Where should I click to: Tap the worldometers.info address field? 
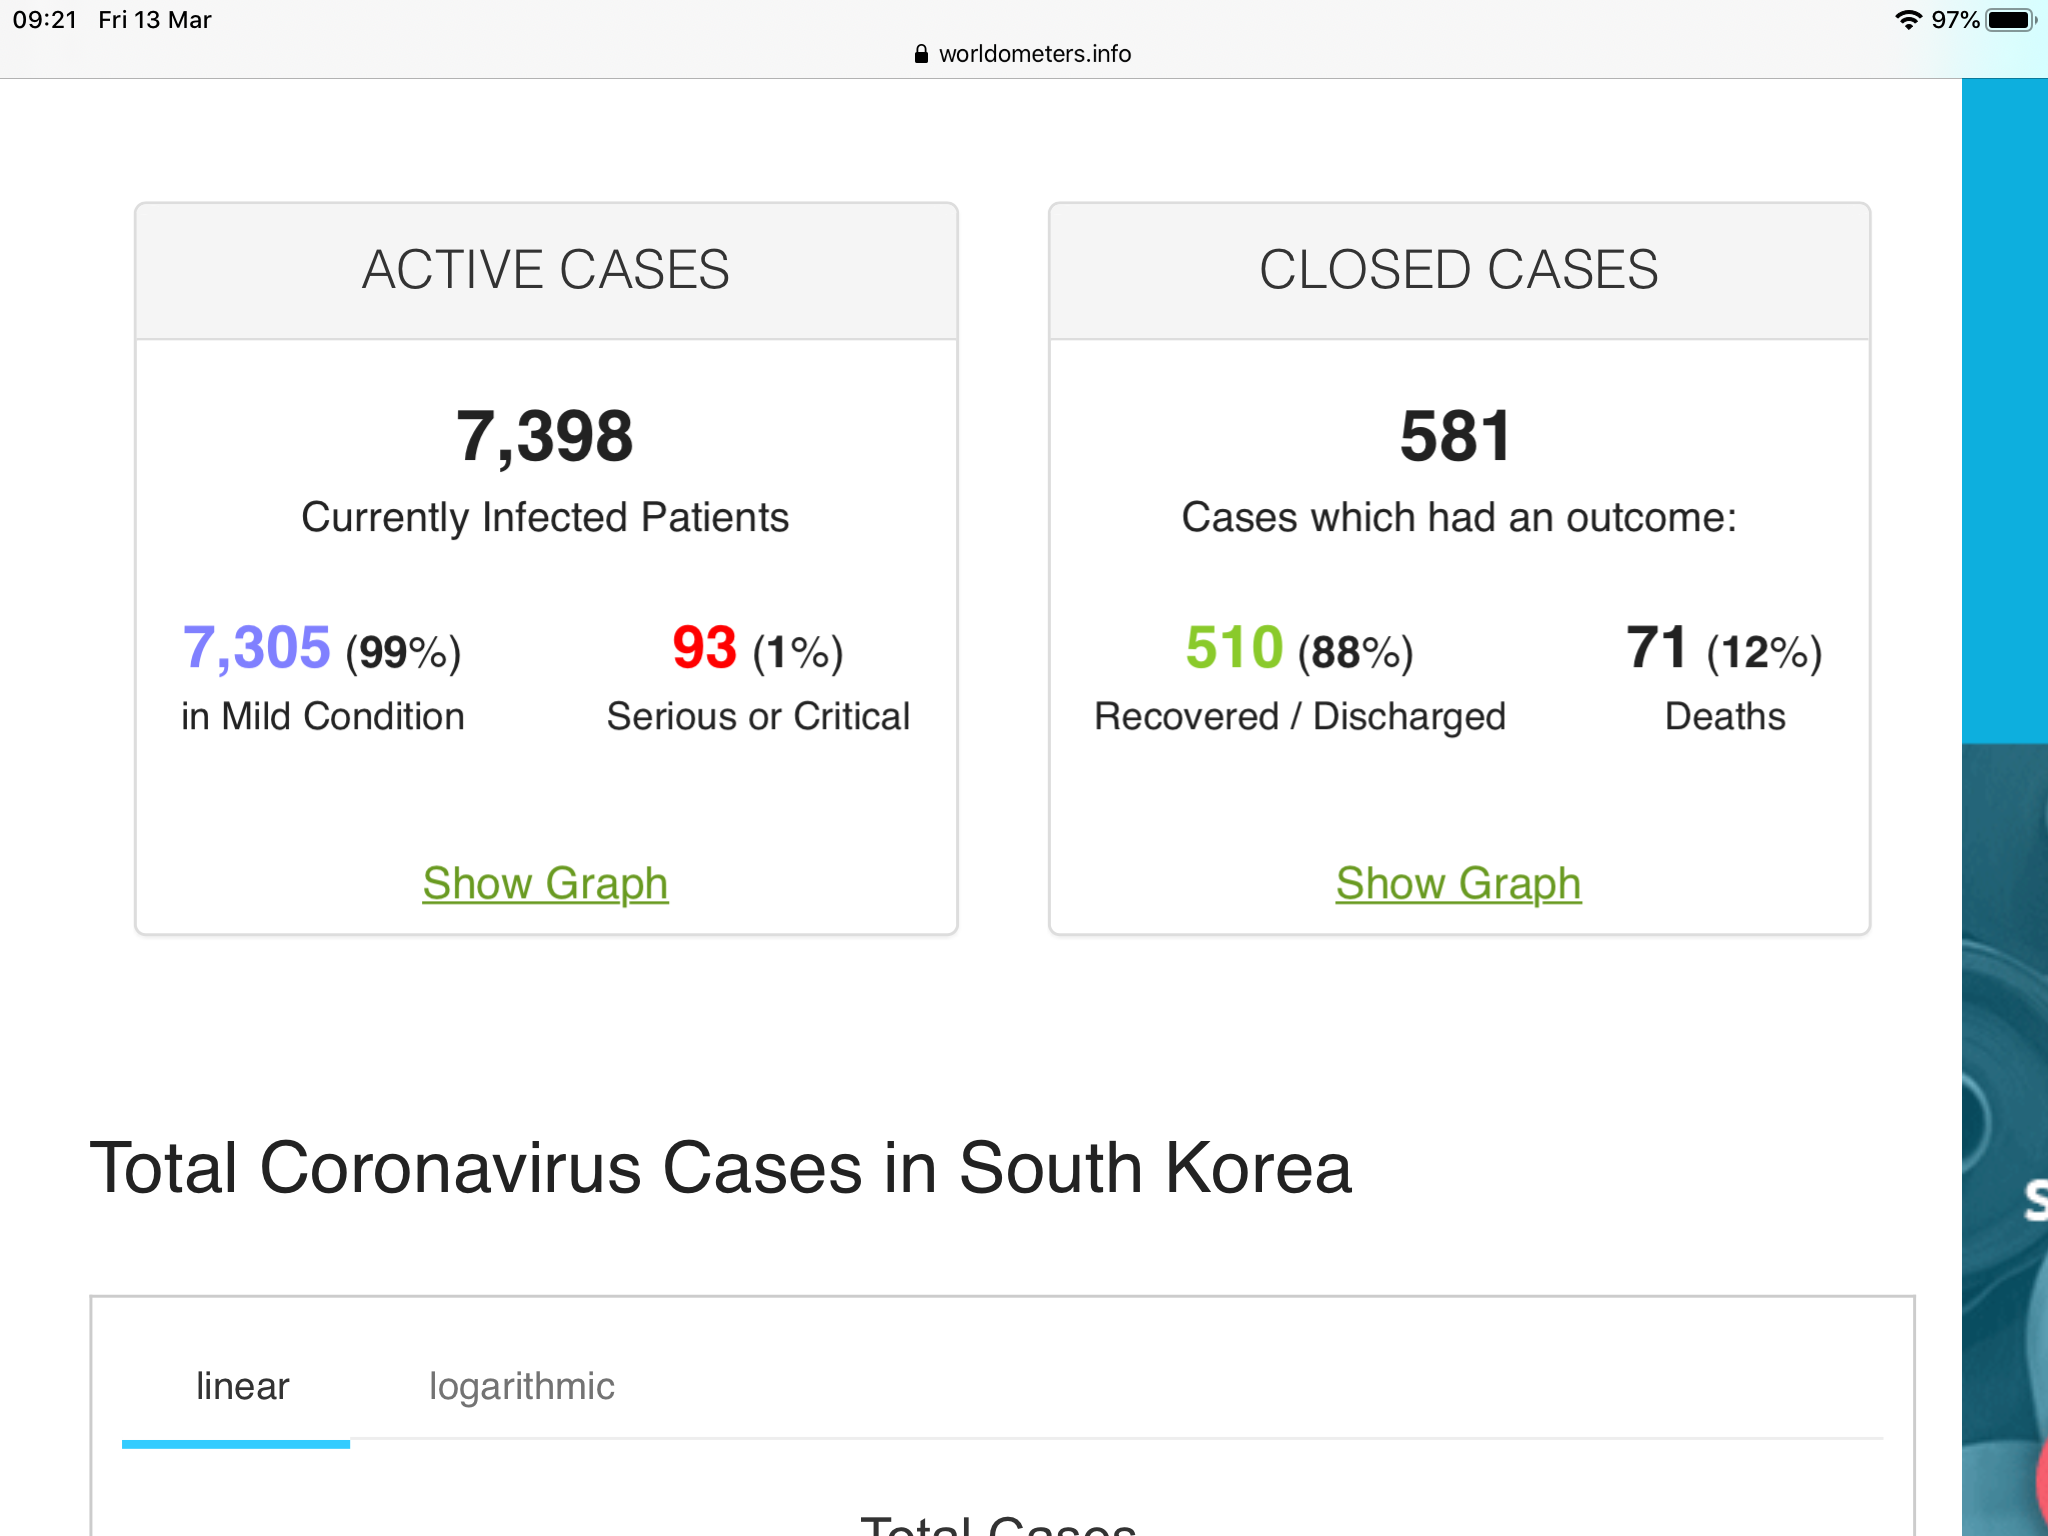(1034, 54)
